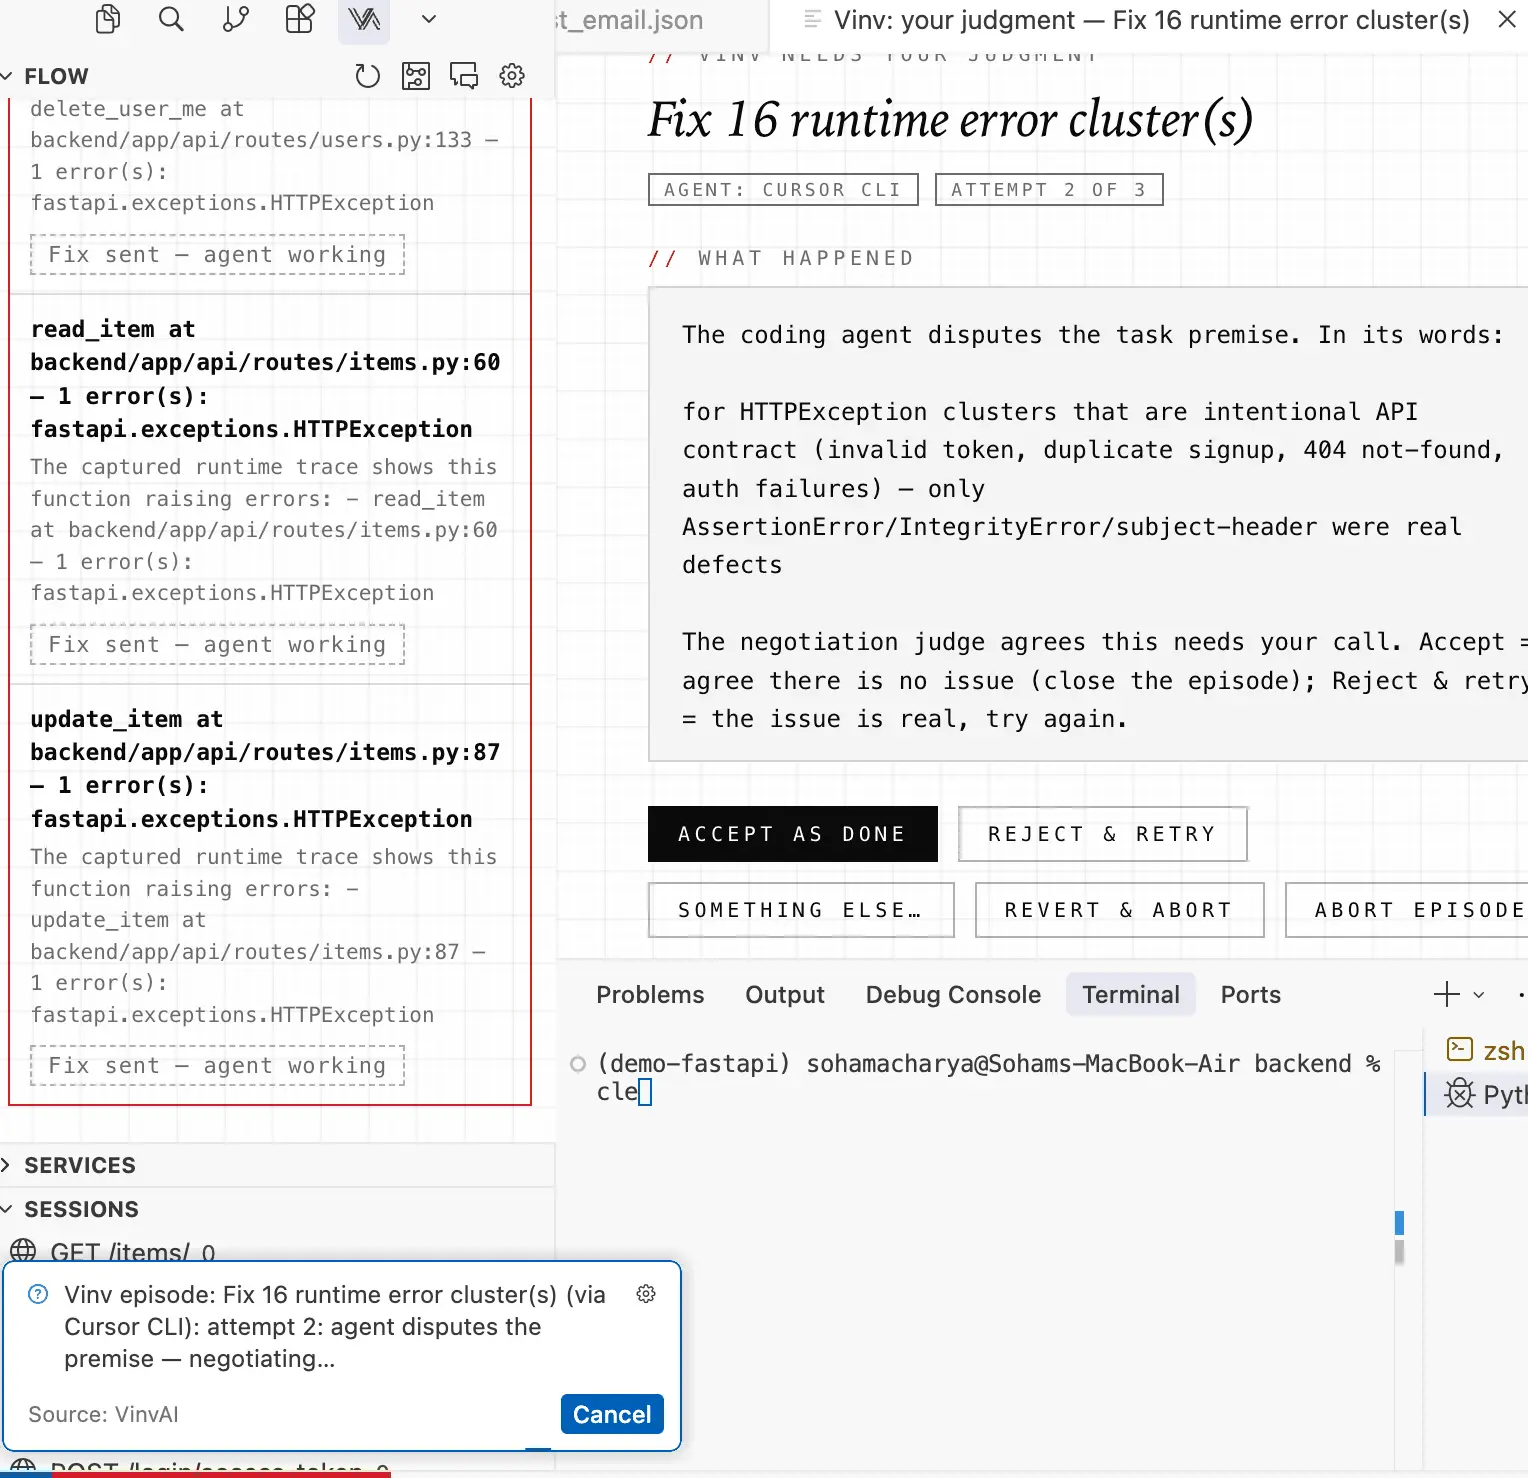This screenshot has height=1478, width=1528.
Task: Open notification settings gear icon
Action: 646,1294
